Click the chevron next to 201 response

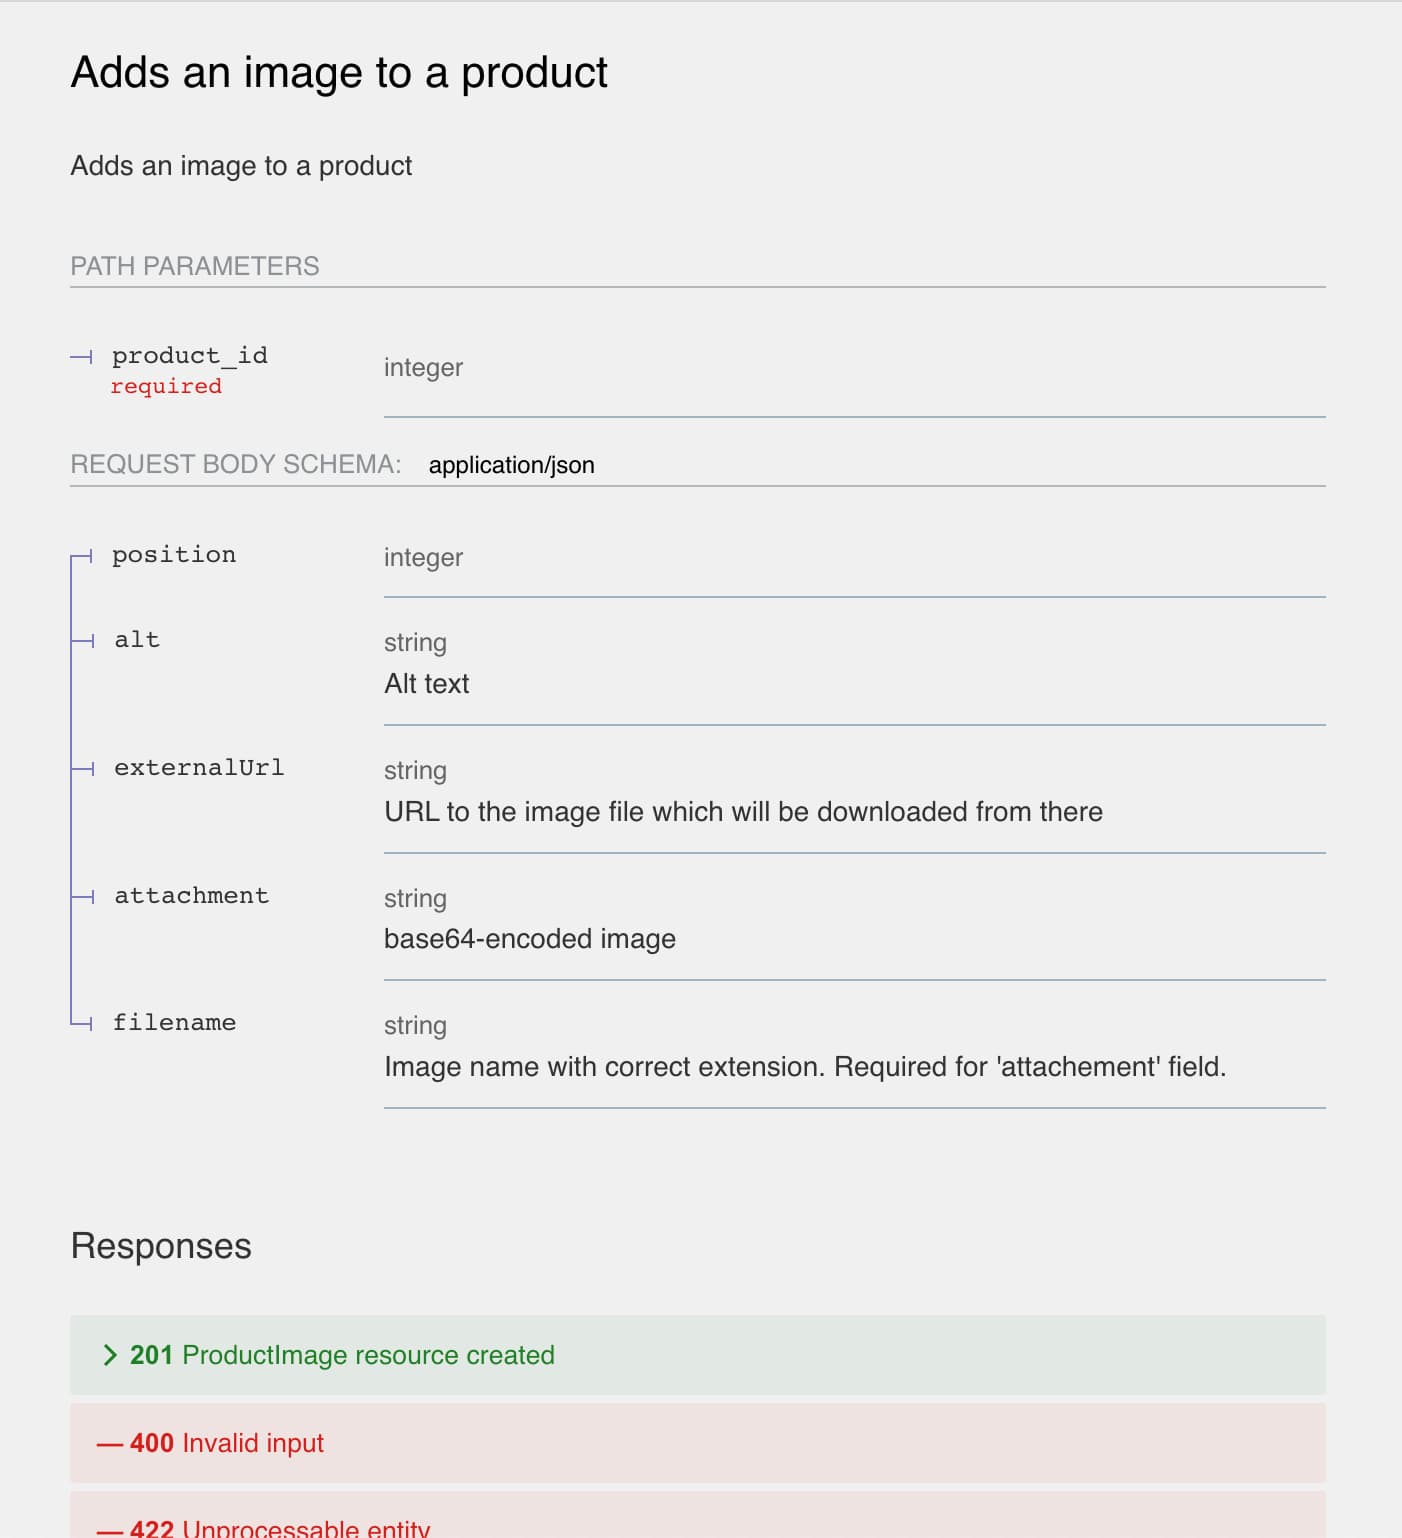coord(109,1355)
